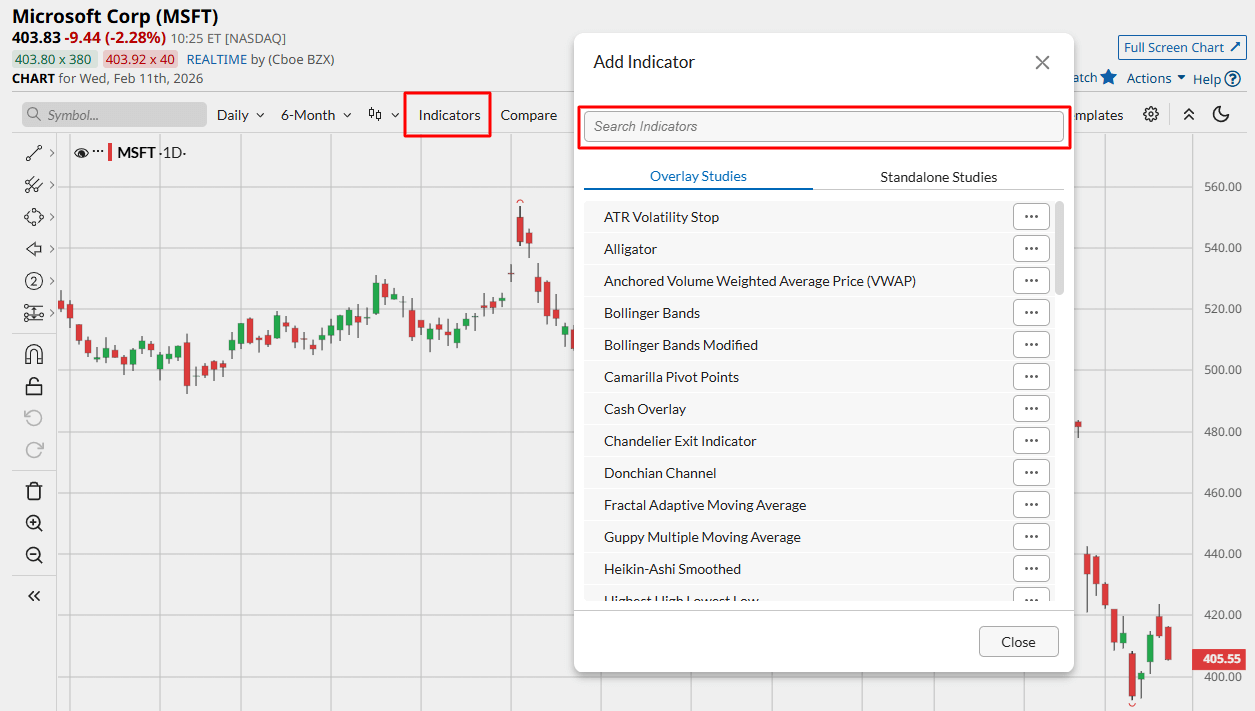Open the 6-Month range dropdown

(314, 114)
